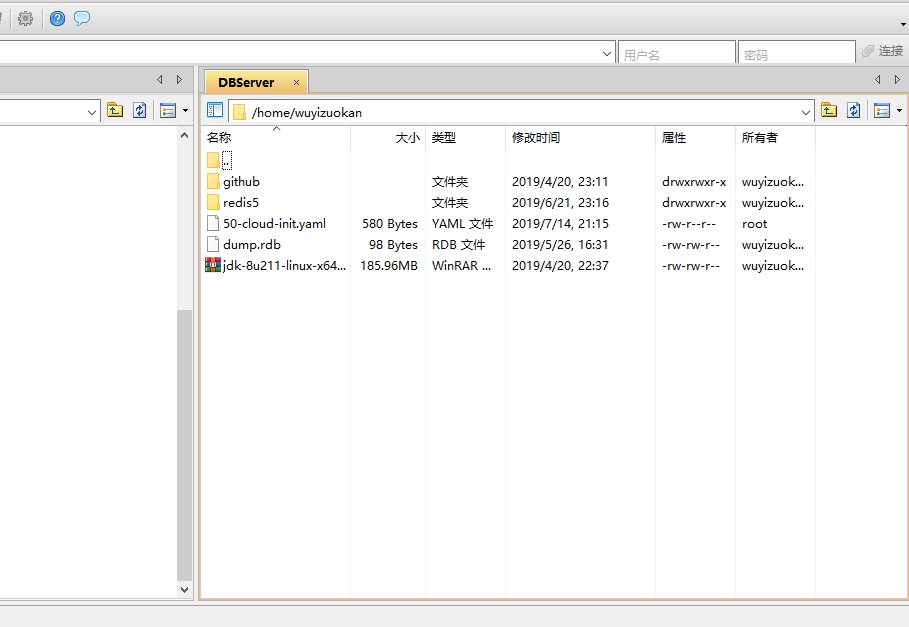Expand the left pane path dropdown

[x=92, y=112]
